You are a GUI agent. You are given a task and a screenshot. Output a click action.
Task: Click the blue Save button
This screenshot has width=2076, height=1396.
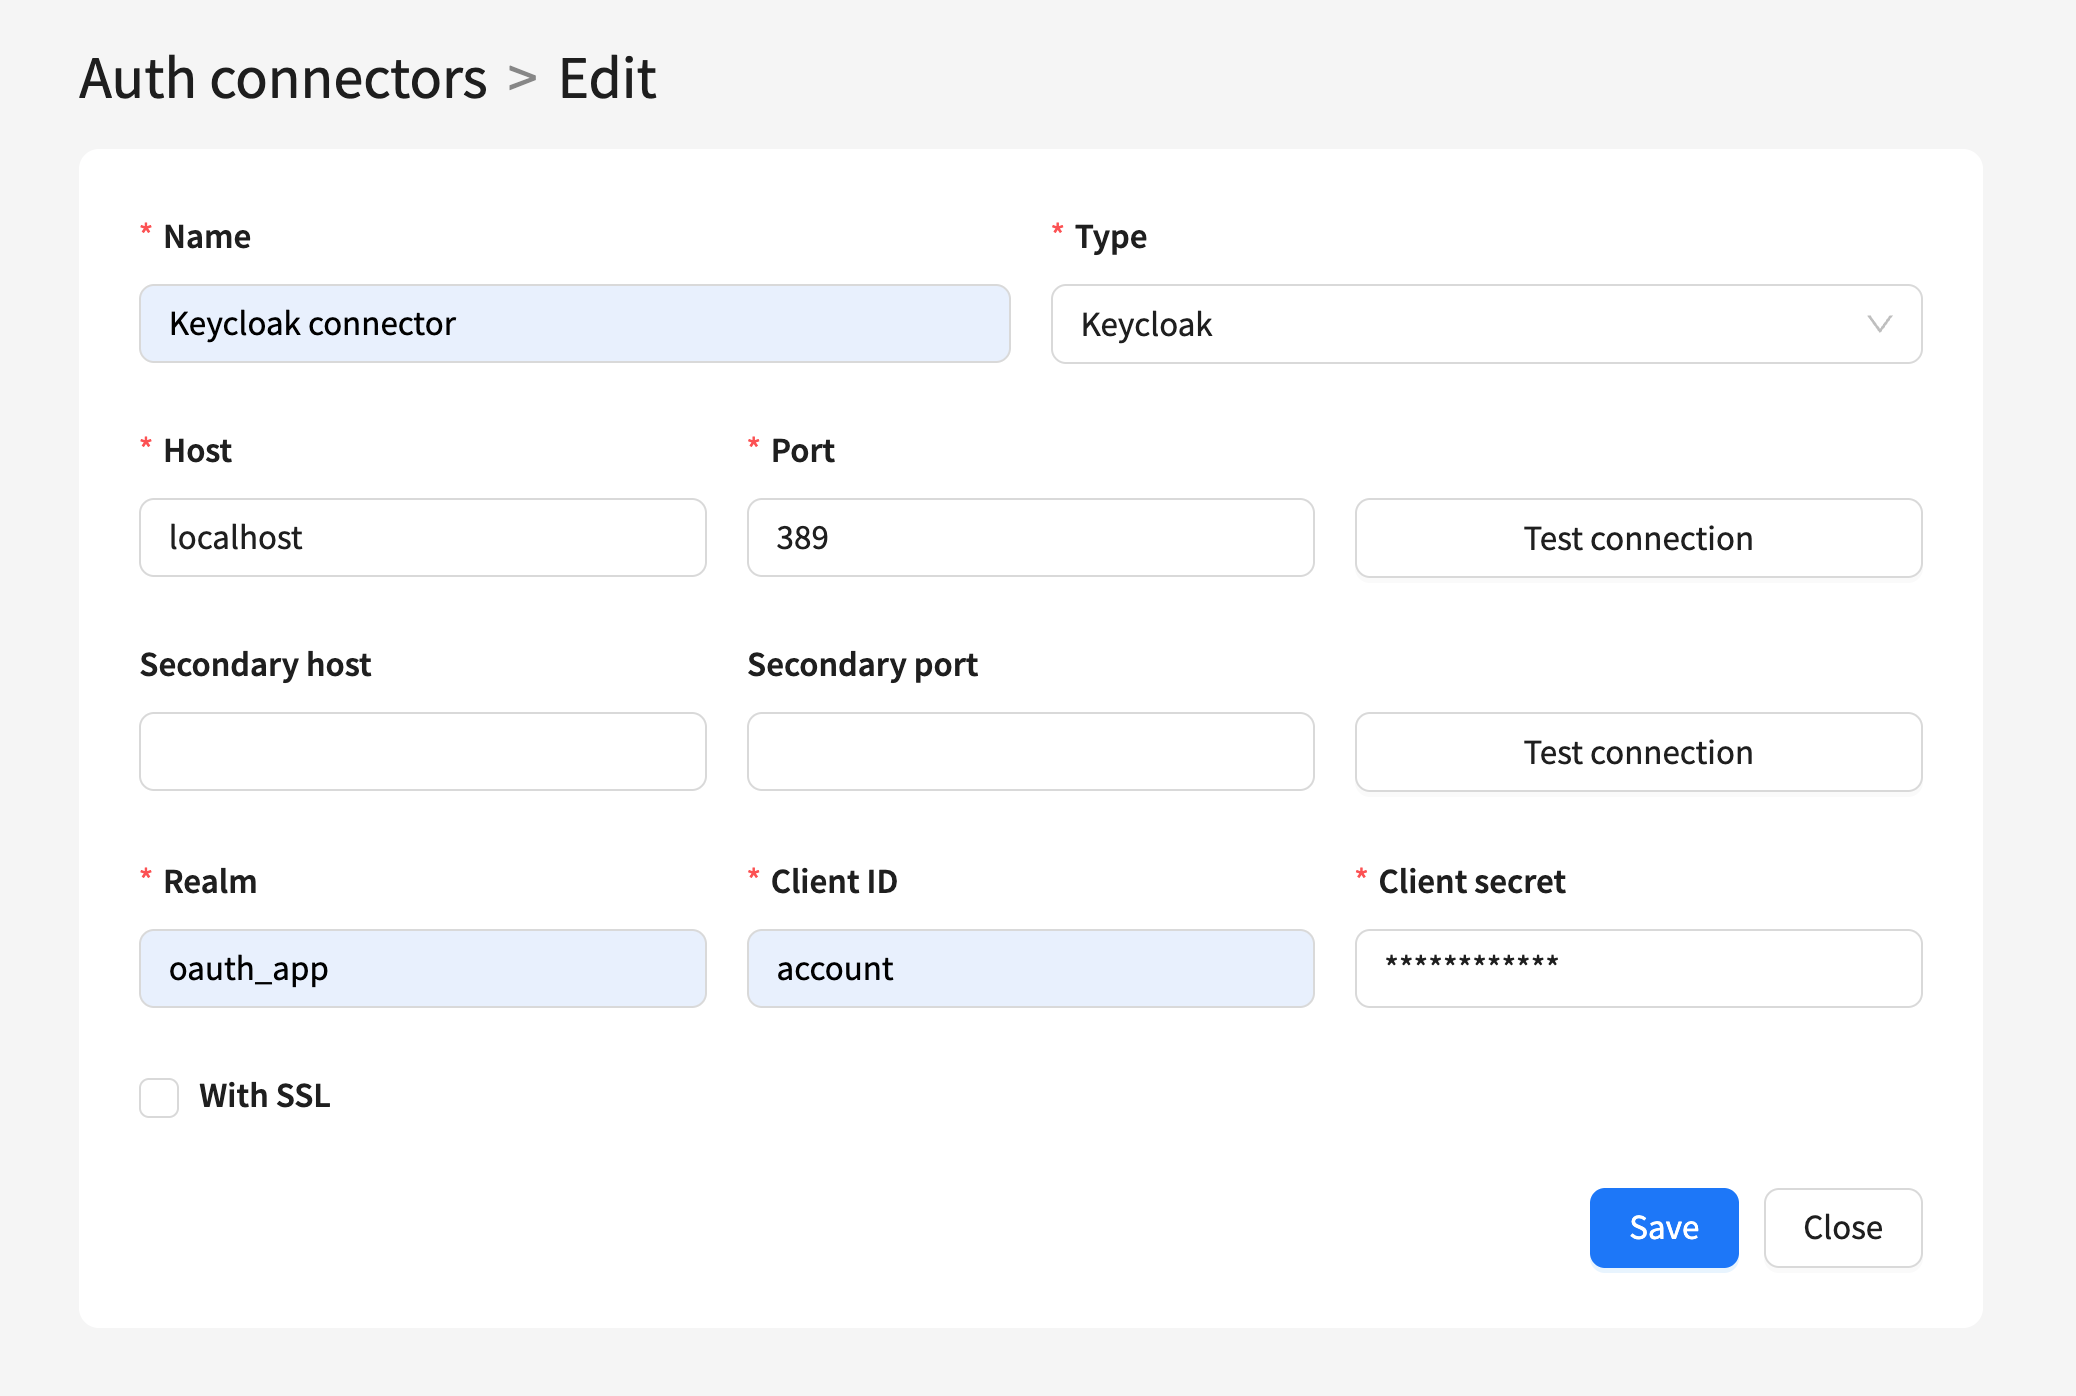[x=1663, y=1227]
